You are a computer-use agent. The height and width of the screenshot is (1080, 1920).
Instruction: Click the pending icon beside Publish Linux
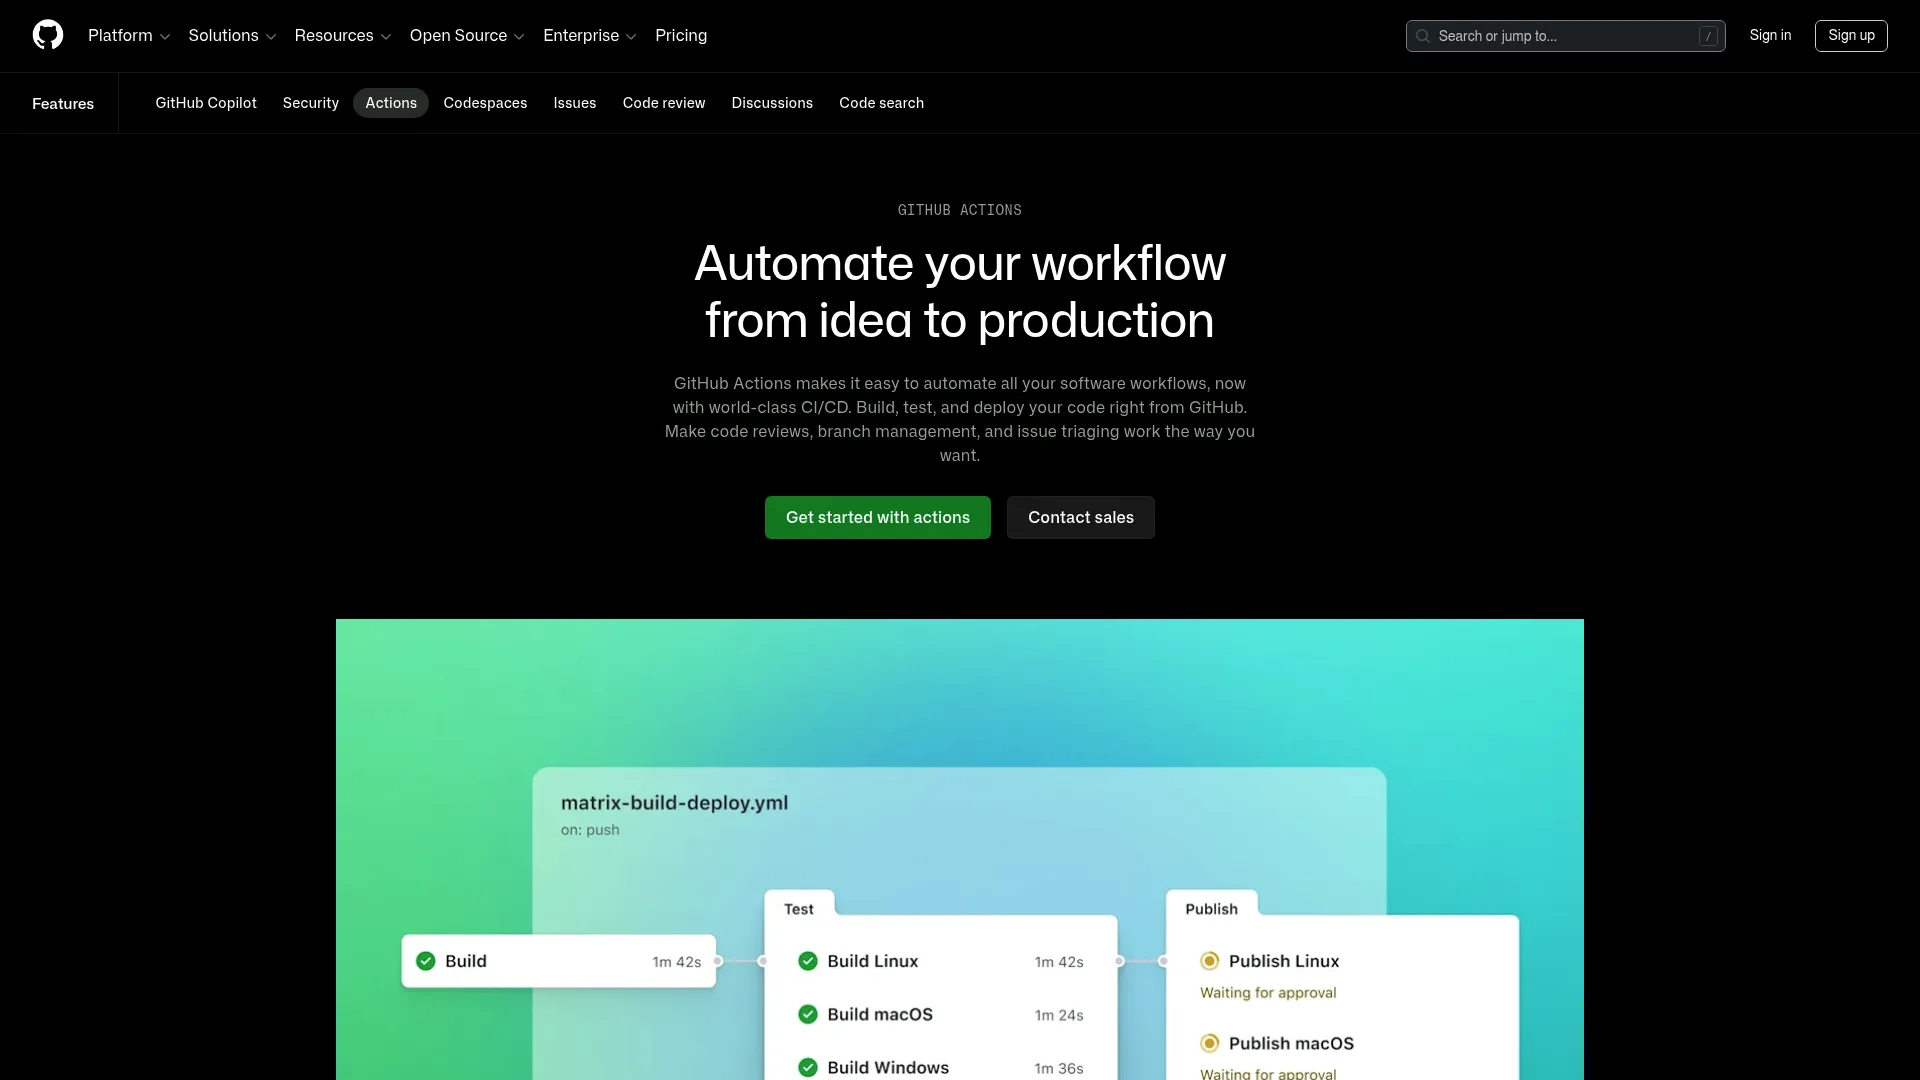tap(1210, 961)
